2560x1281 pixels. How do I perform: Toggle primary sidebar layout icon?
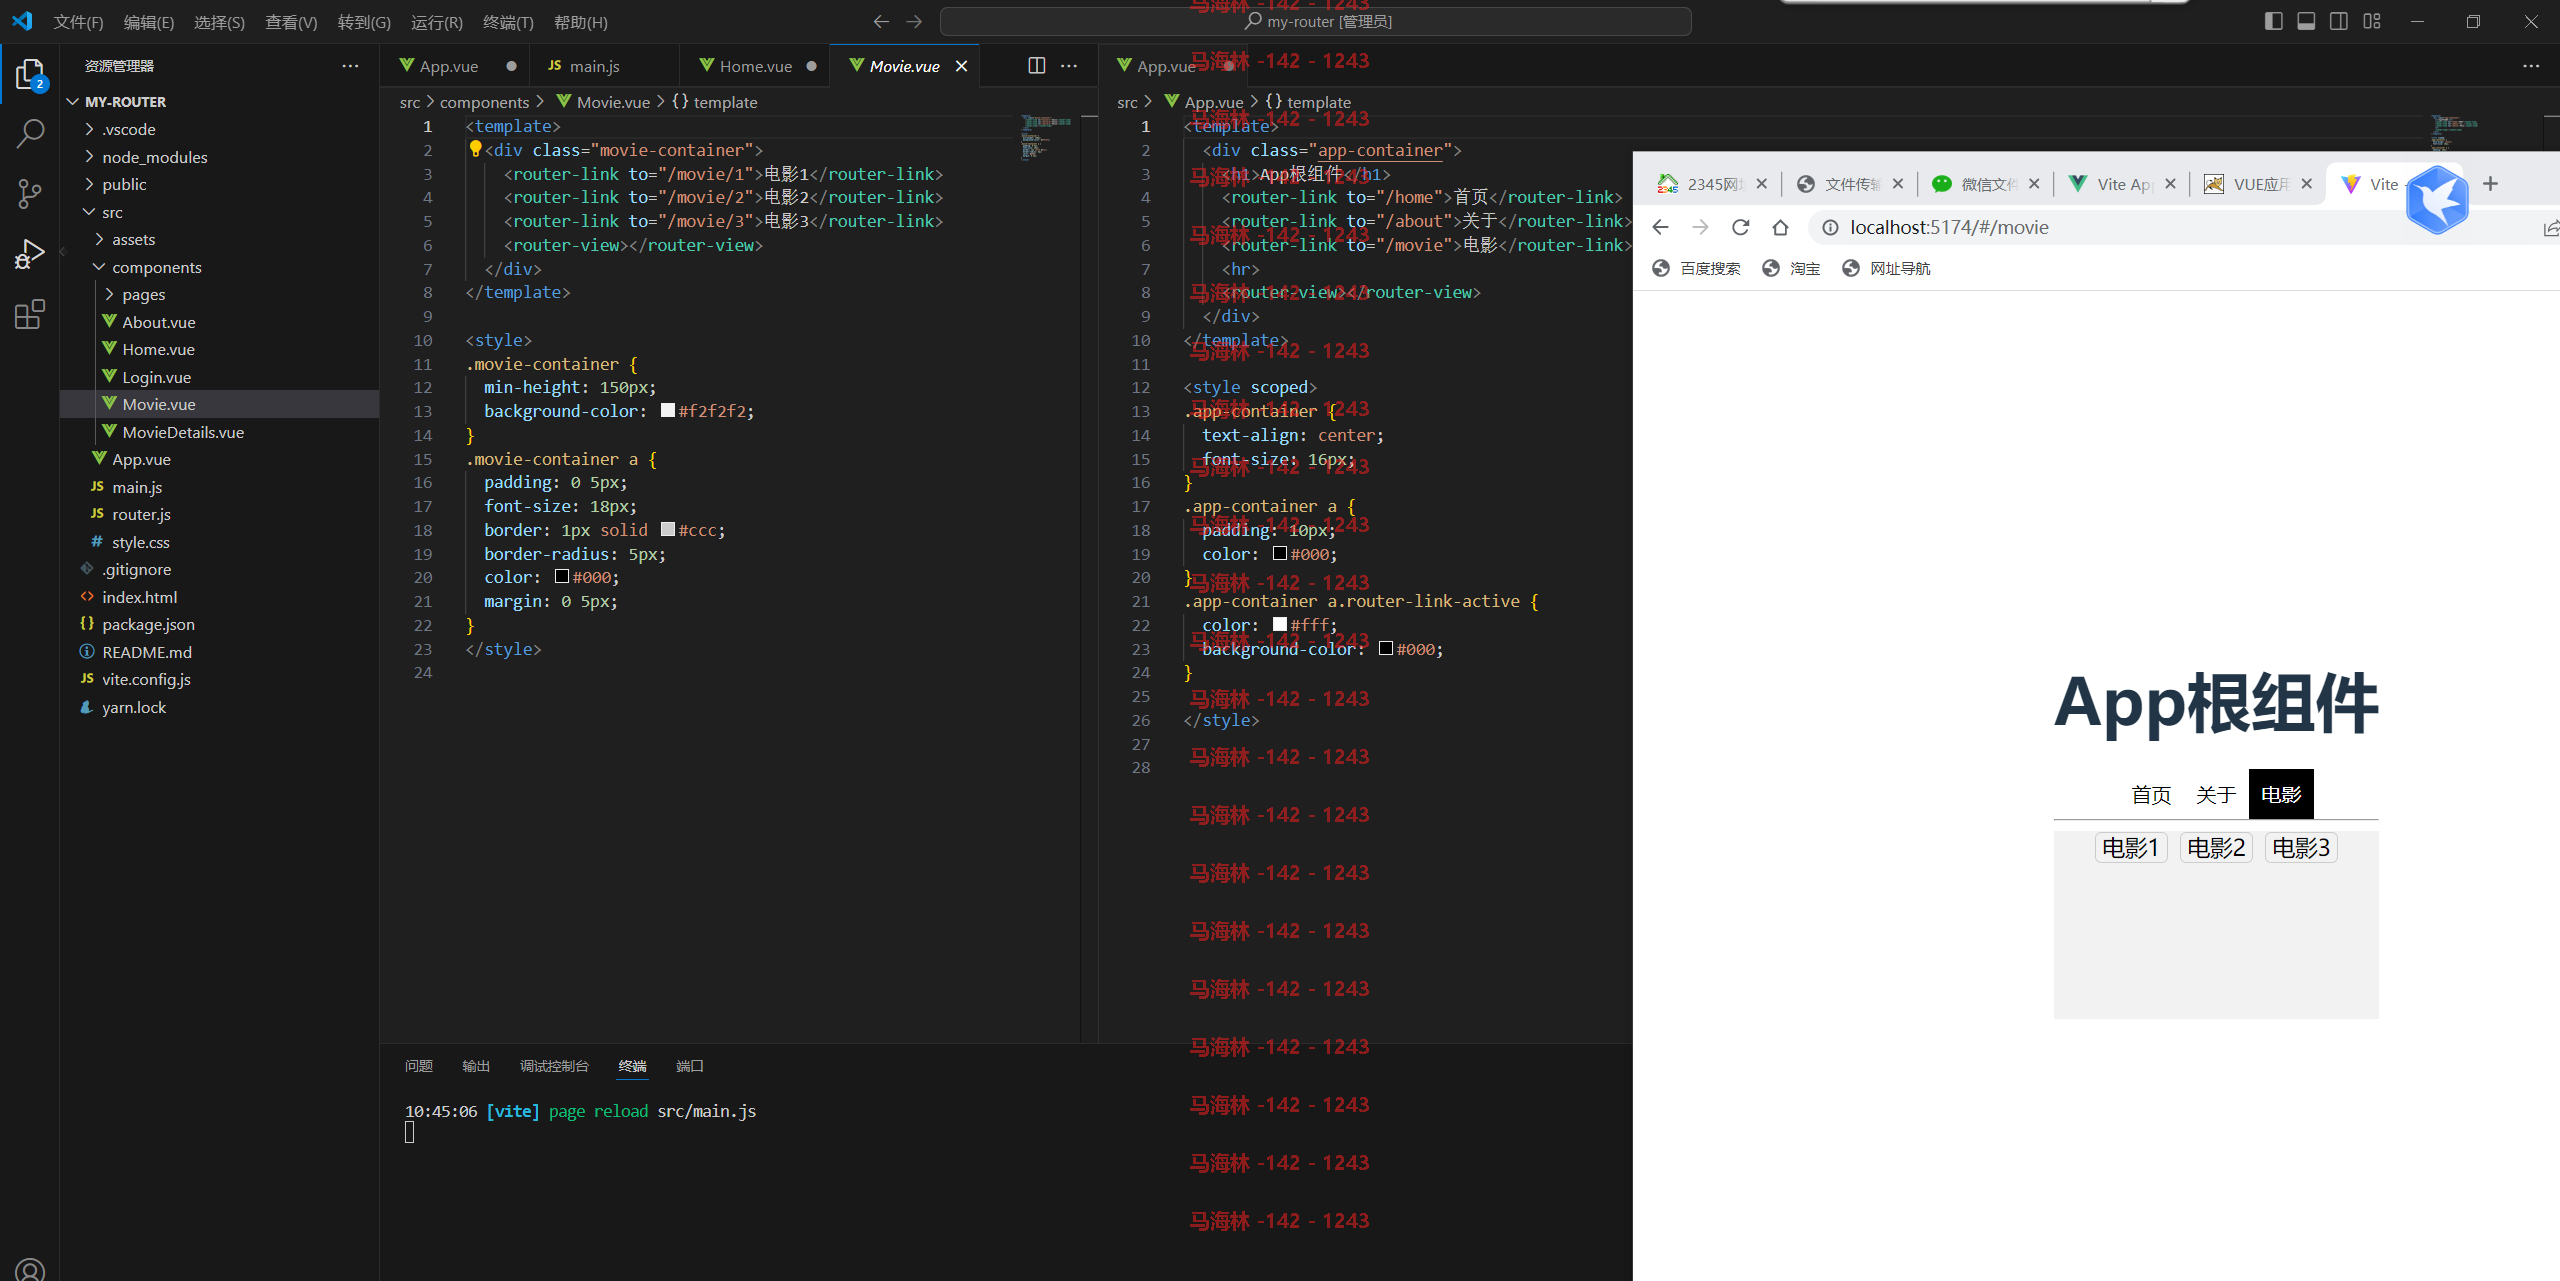[x=2274, y=21]
